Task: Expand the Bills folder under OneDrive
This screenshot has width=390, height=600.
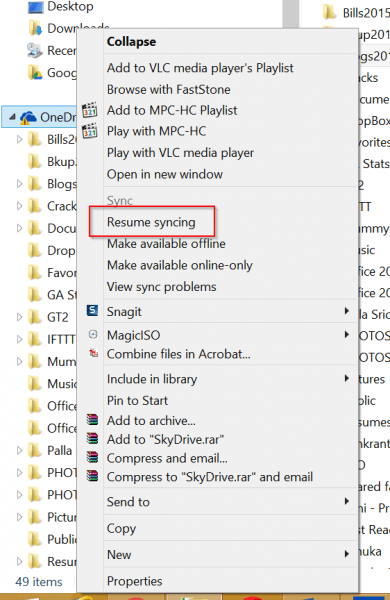Action: click(19, 139)
